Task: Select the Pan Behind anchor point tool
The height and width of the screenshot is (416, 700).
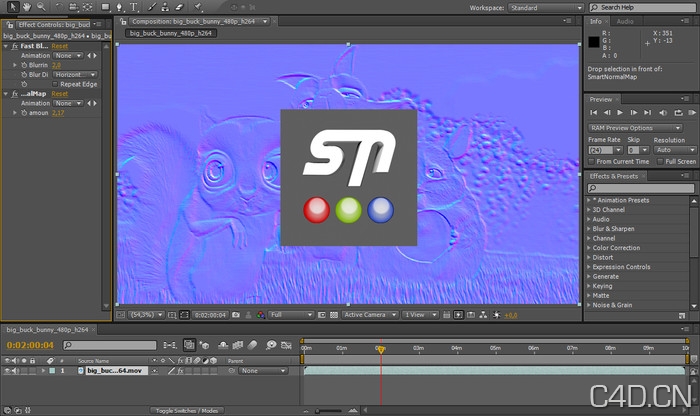Action: click(x=88, y=7)
